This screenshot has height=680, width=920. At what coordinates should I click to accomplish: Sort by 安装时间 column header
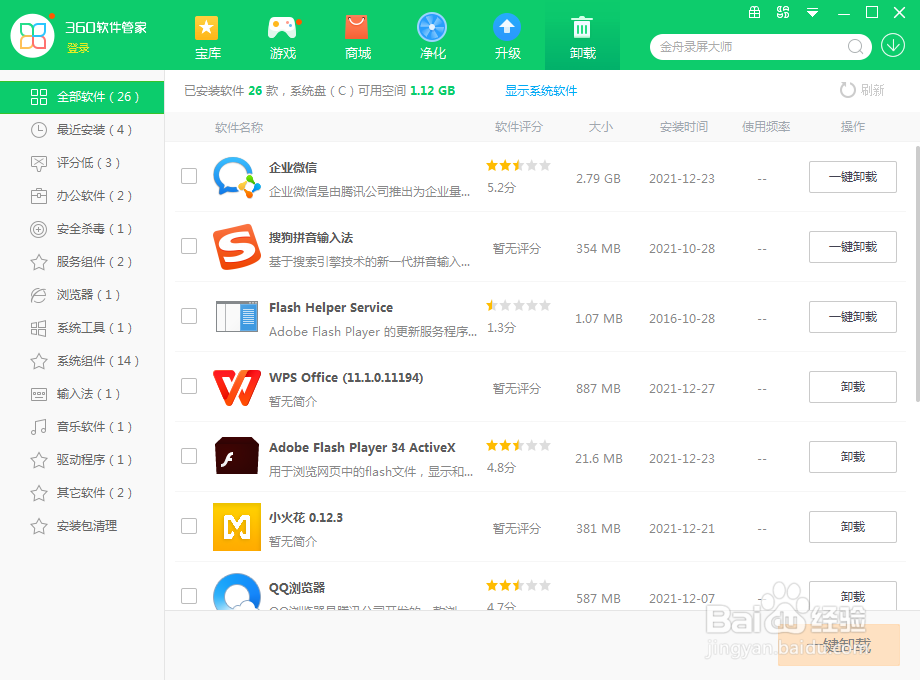tap(684, 127)
